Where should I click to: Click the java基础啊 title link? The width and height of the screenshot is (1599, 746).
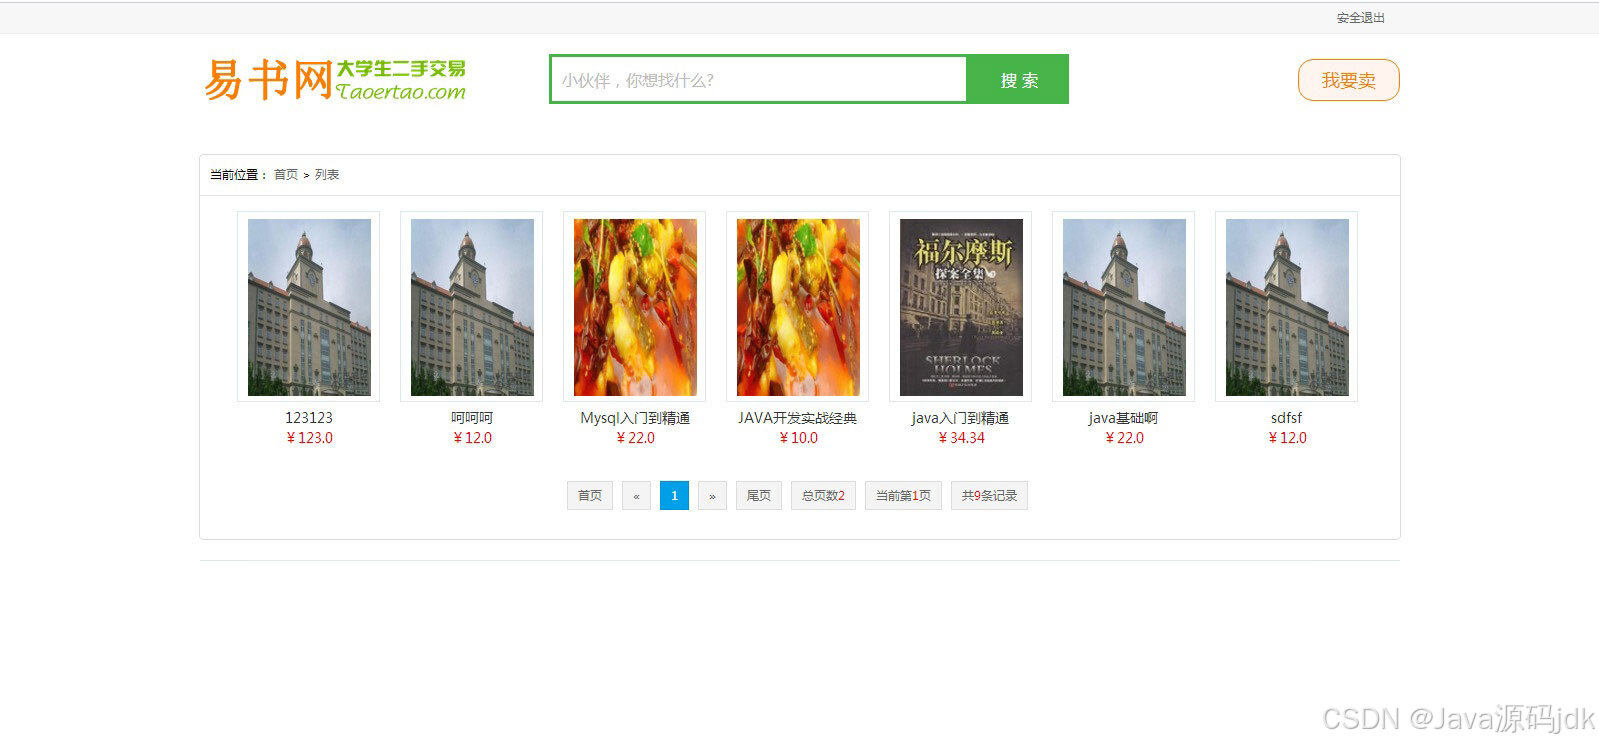(1124, 418)
